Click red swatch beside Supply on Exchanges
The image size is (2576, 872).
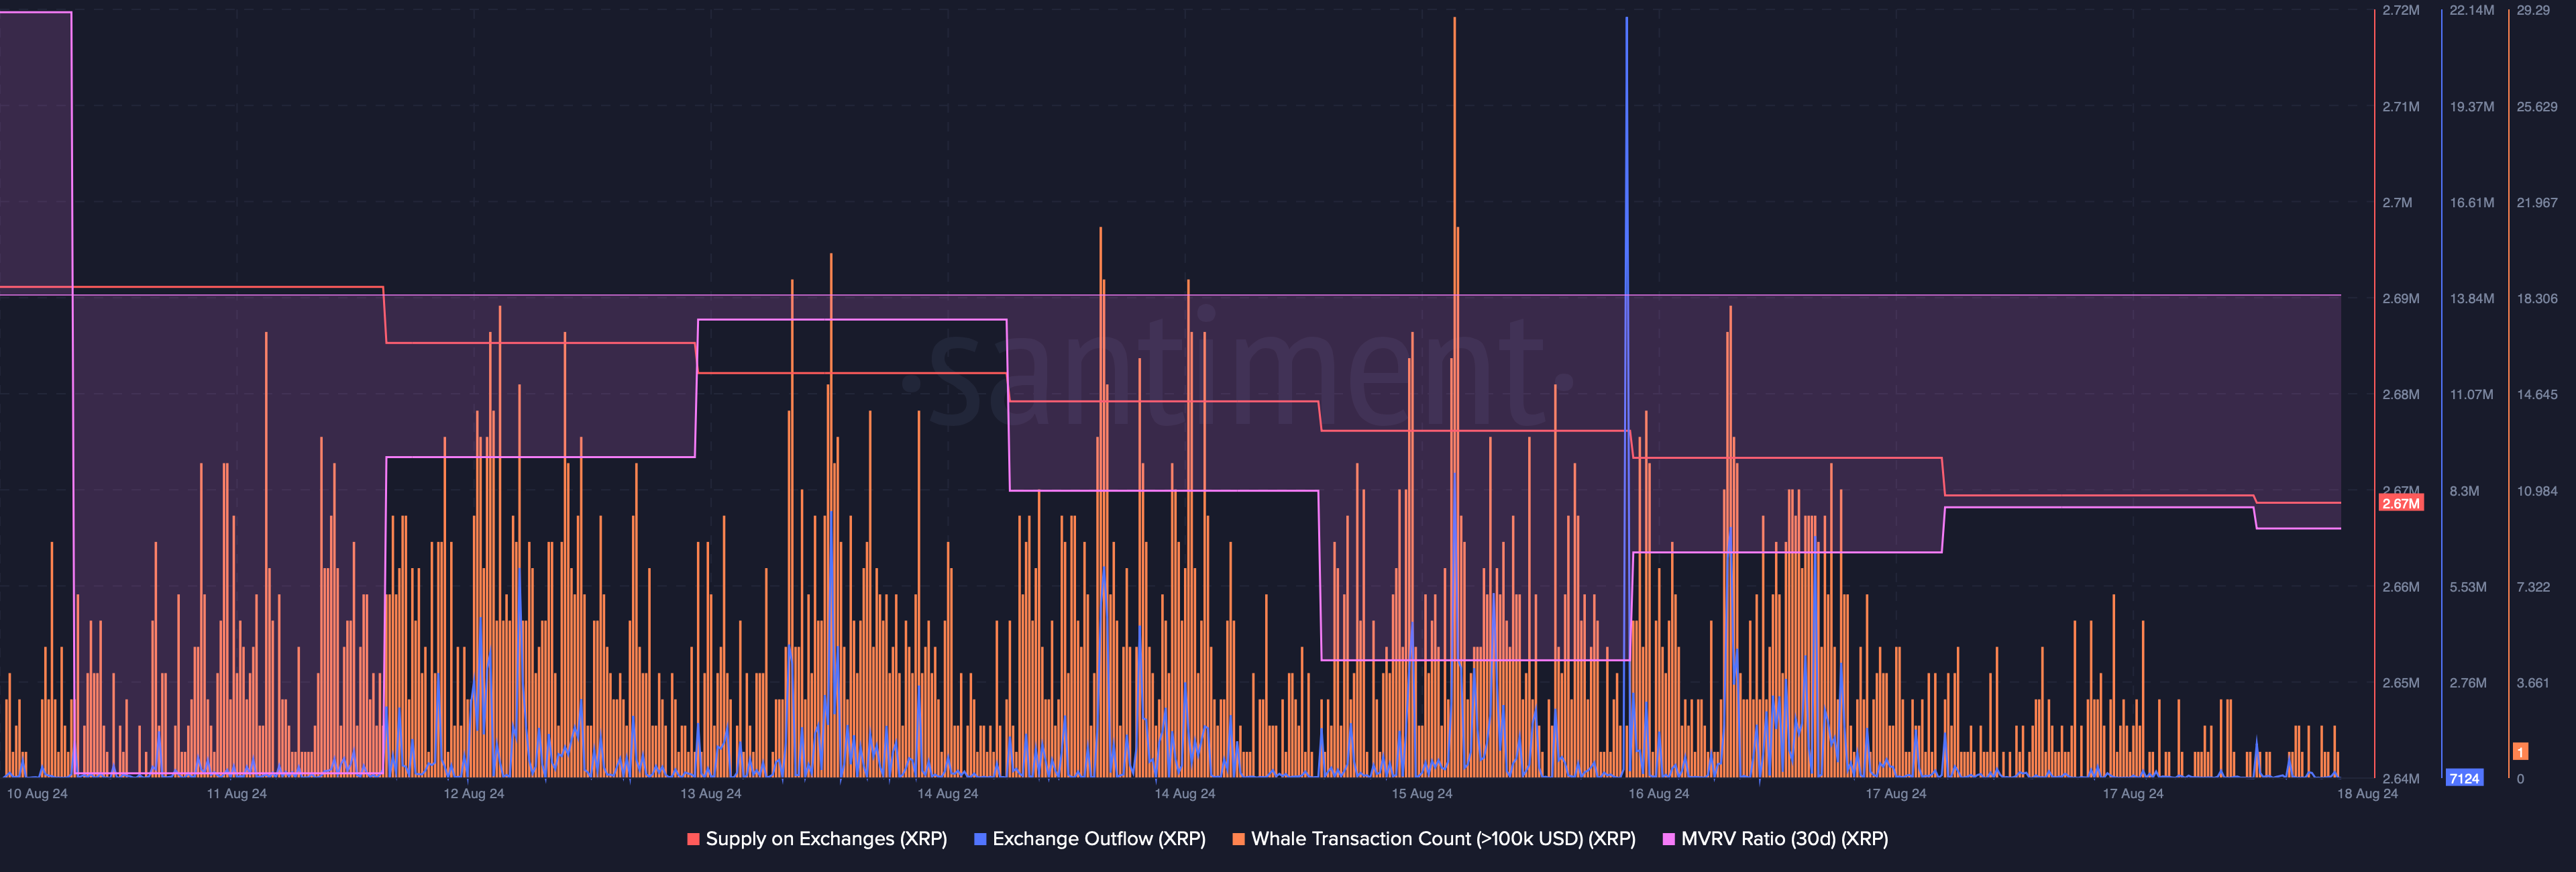point(693,839)
